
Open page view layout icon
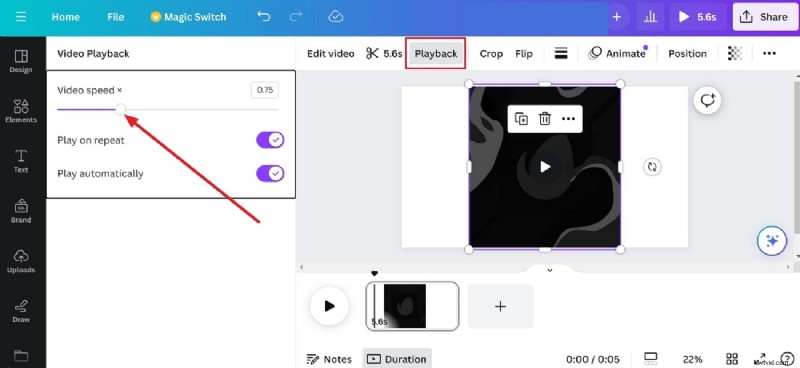click(x=650, y=359)
